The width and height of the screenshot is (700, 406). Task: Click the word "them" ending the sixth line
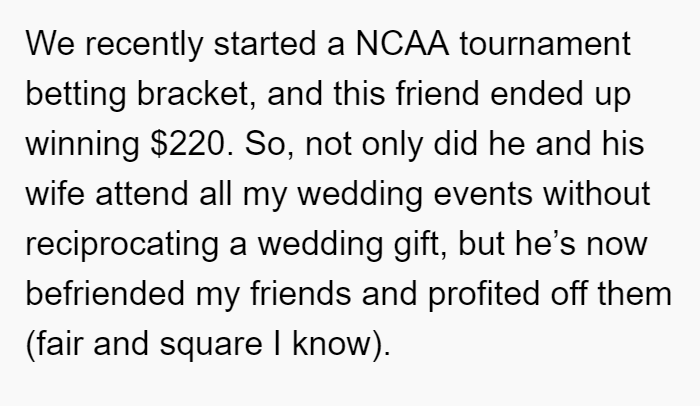coord(634,293)
